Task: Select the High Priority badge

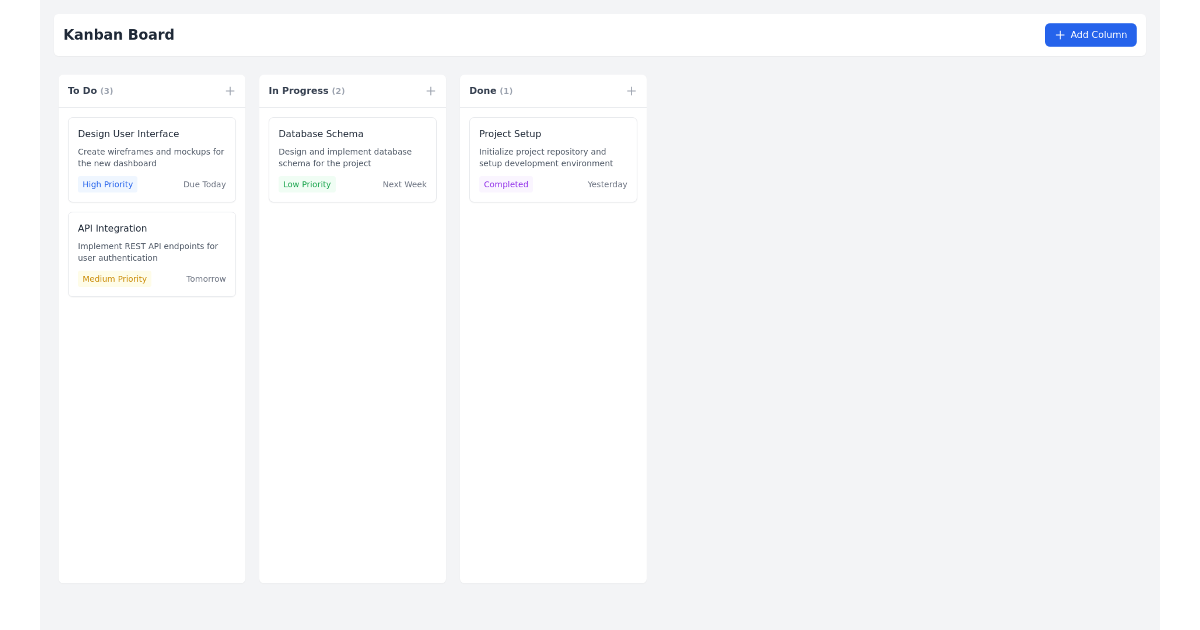Action: (107, 184)
